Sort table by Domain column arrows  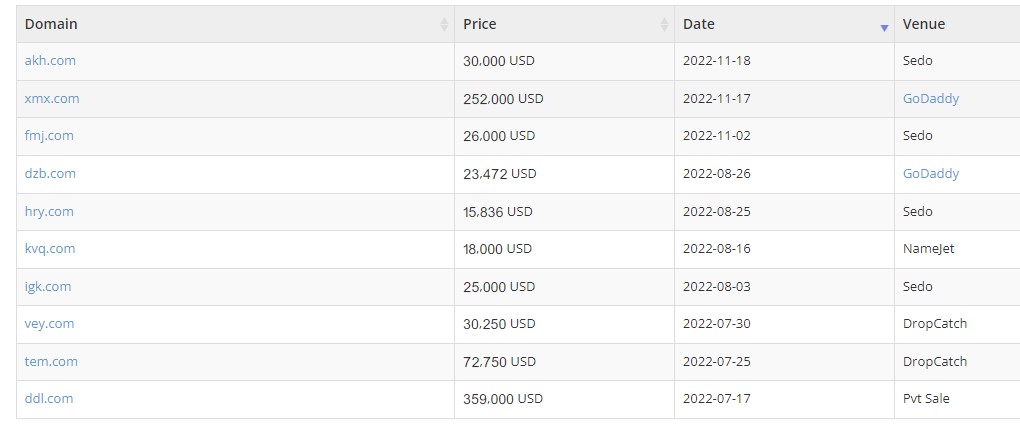point(444,25)
